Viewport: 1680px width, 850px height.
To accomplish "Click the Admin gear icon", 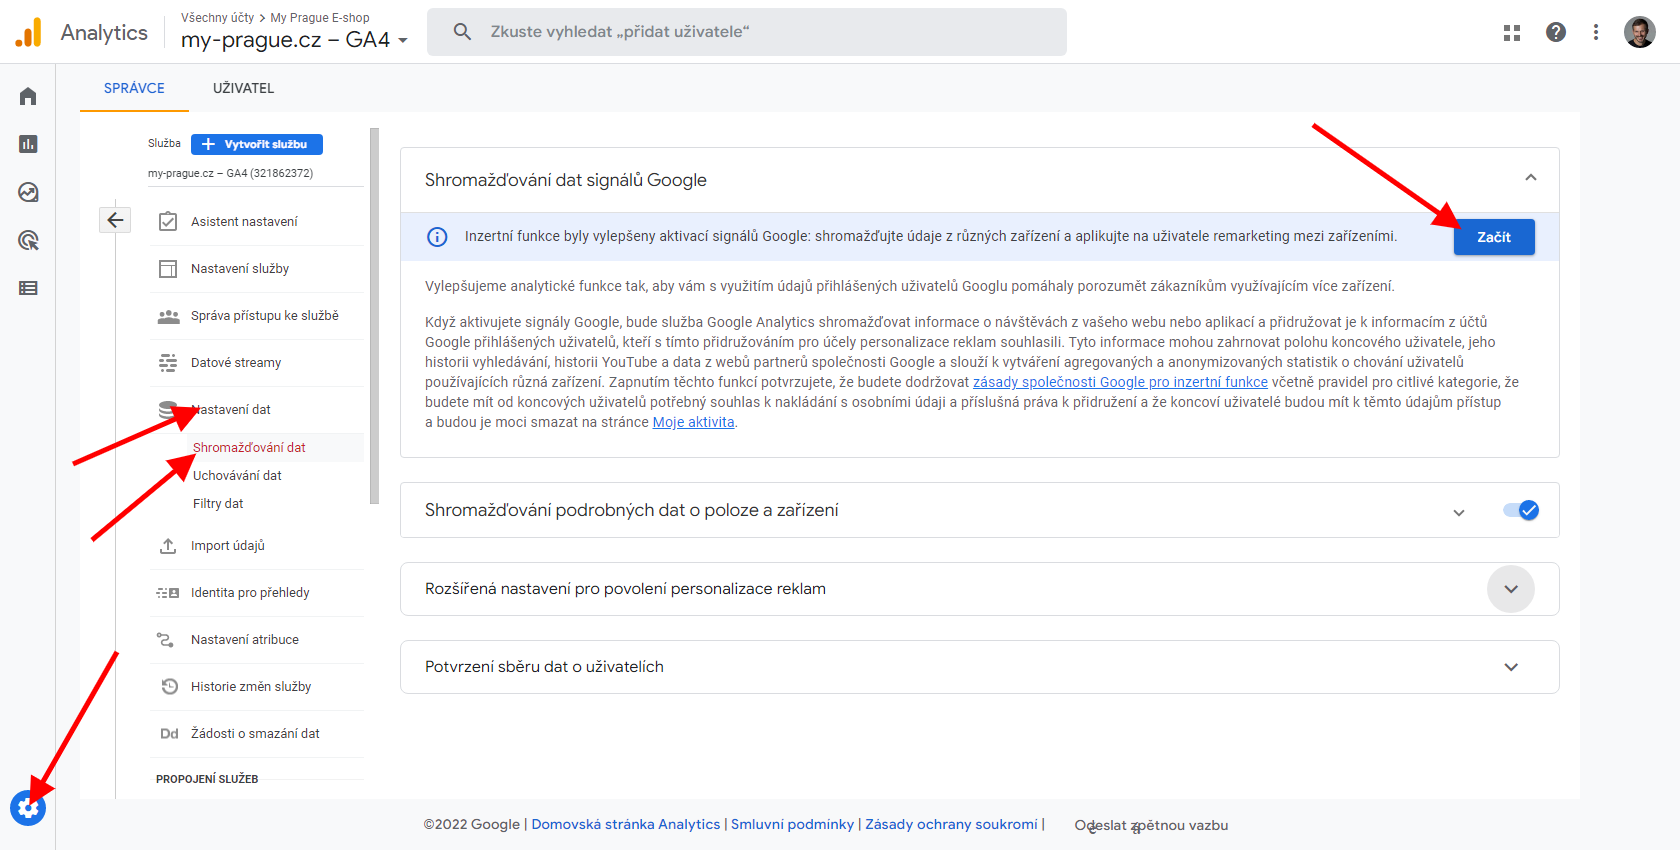I will click(28, 807).
